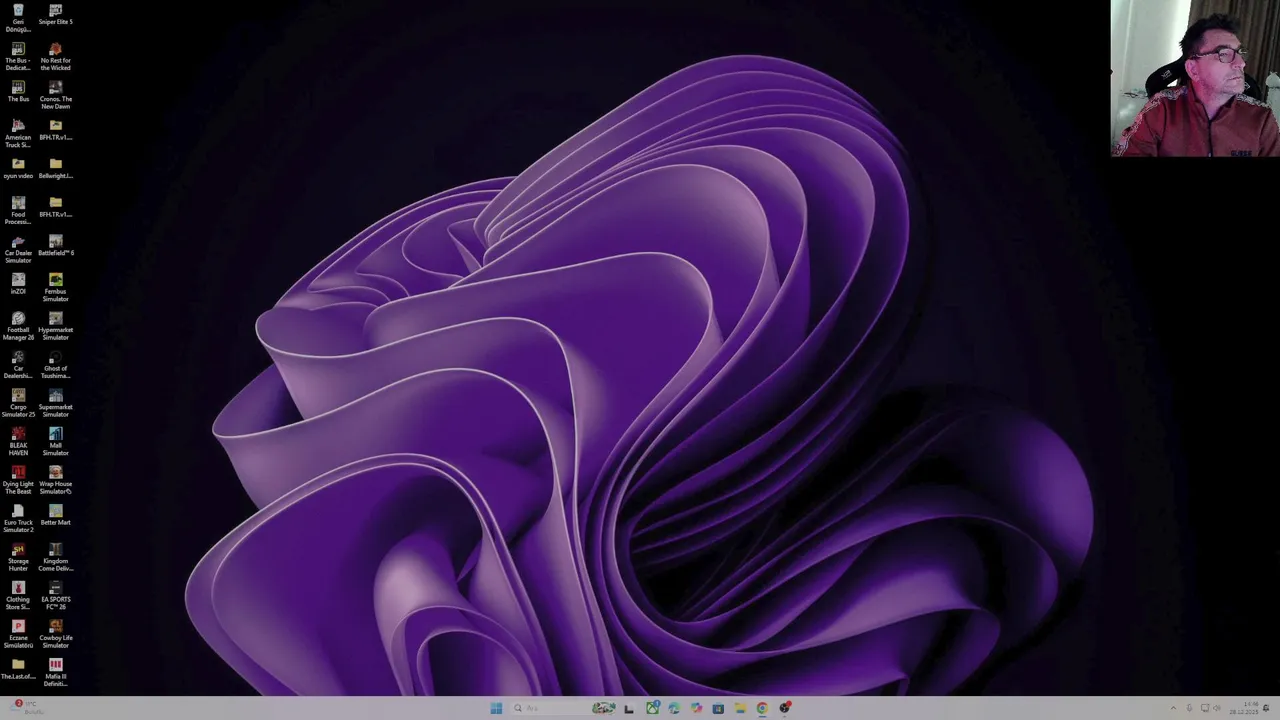The width and height of the screenshot is (1280, 720).
Task: Launch Sniper Elite 5 desktop shortcut
Action: click(x=55, y=15)
